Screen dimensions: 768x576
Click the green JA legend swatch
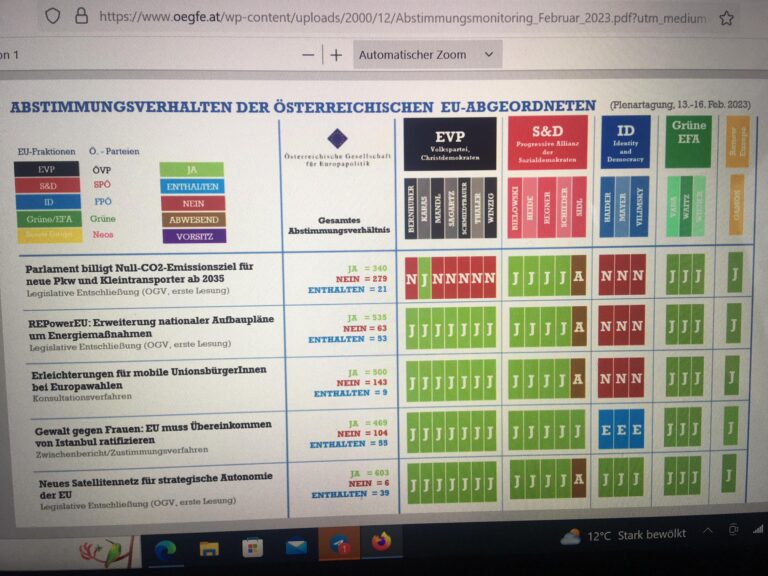[x=192, y=169]
